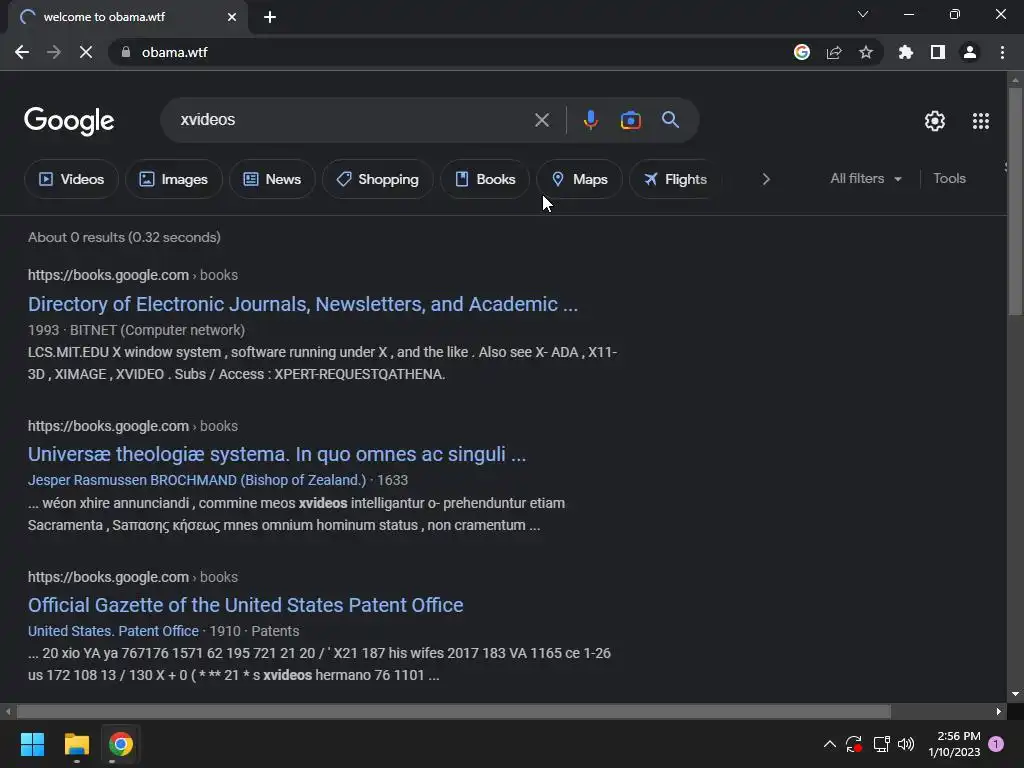
Task: Open Directory of Electronic Journals result
Action: [303, 304]
